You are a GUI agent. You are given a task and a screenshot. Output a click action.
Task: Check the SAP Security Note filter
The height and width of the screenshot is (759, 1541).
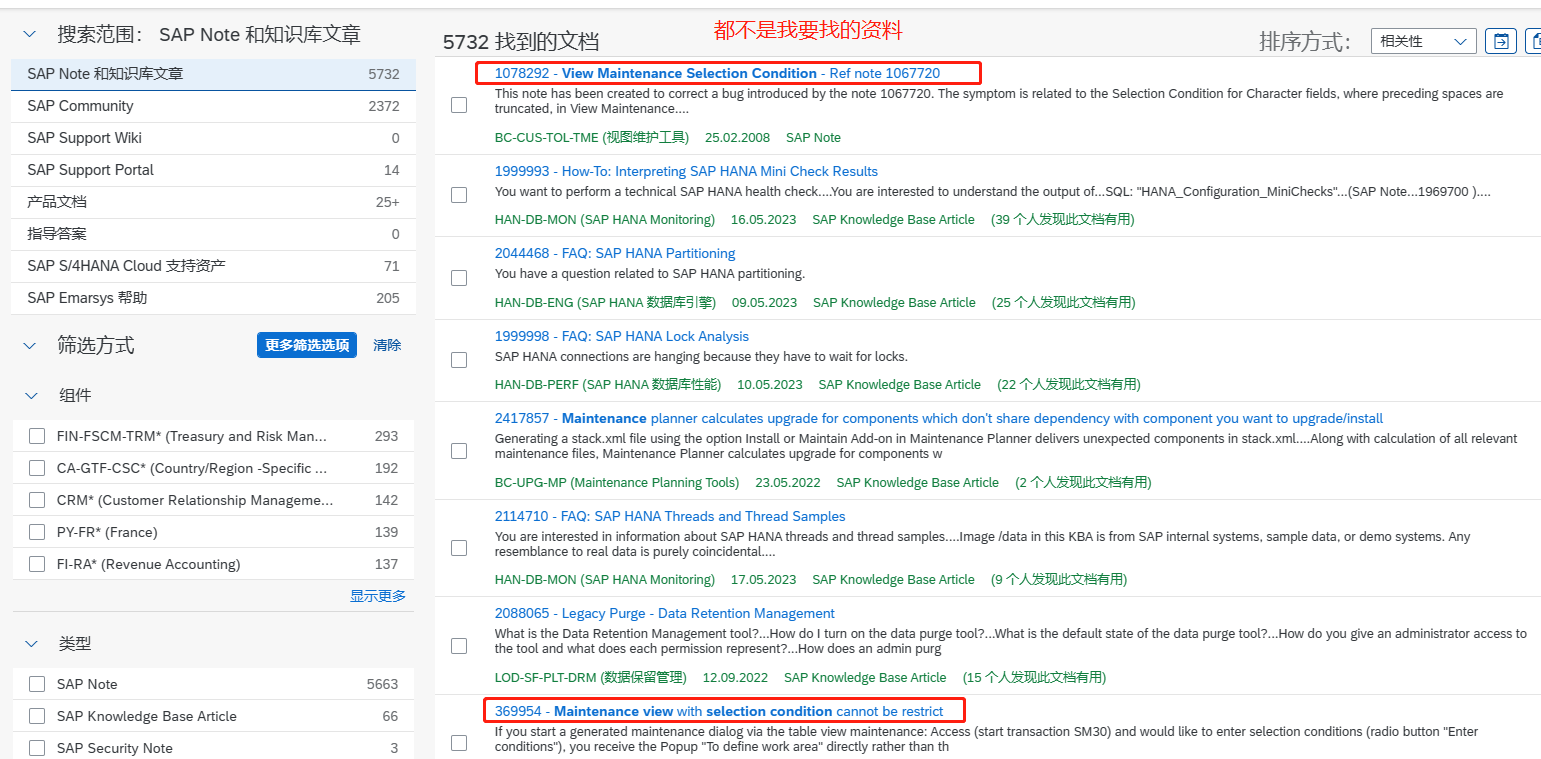pos(37,747)
